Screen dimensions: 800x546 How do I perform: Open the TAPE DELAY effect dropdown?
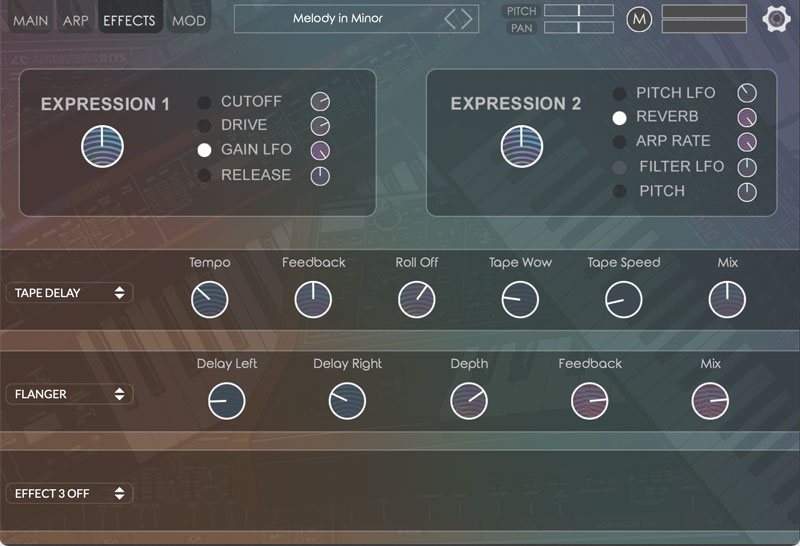click(69, 293)
